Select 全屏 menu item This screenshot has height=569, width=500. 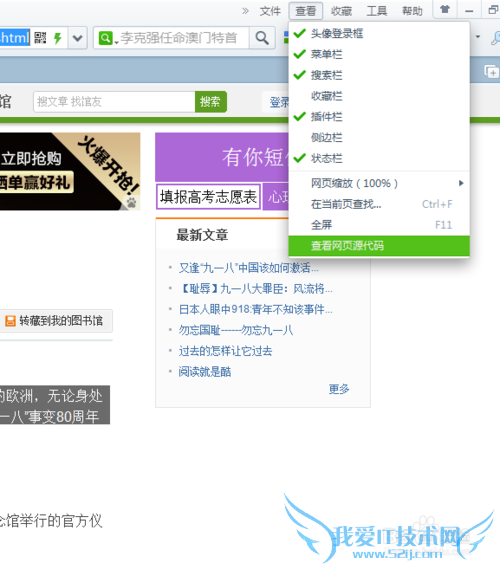pos(379,225)
